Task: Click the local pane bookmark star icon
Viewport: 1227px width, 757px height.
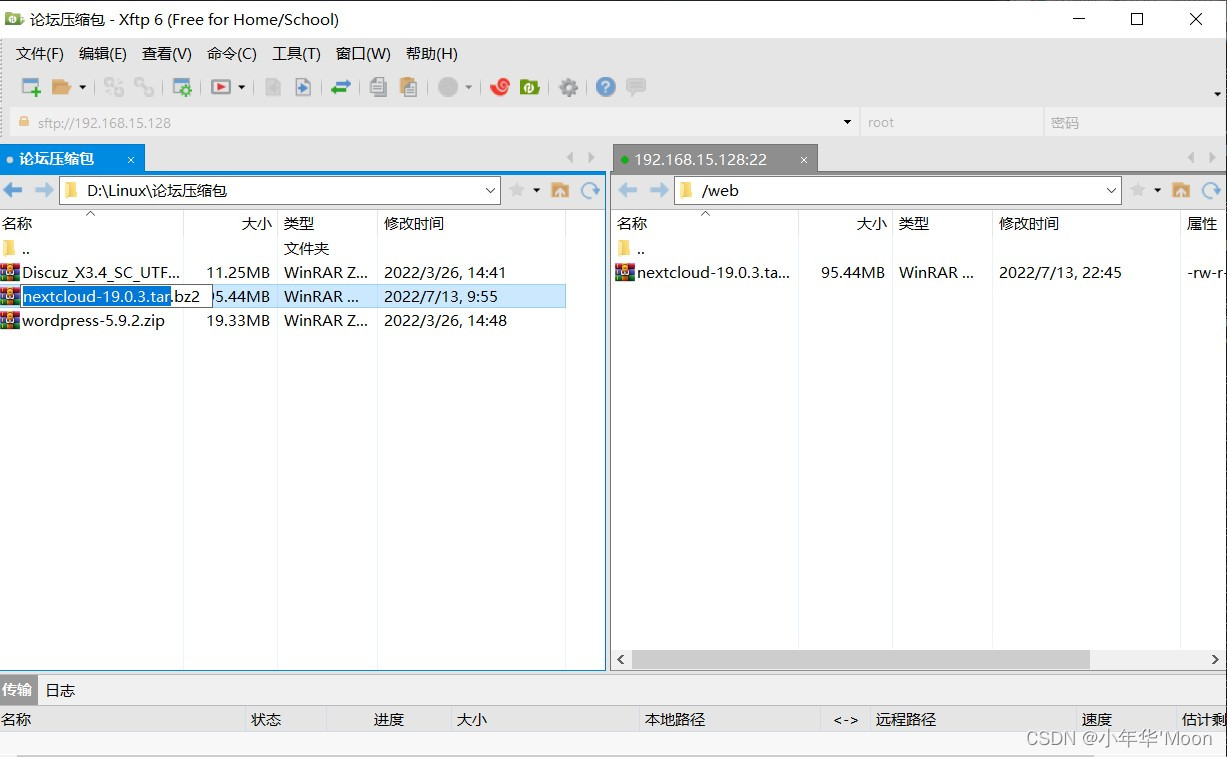Action: 517,190
